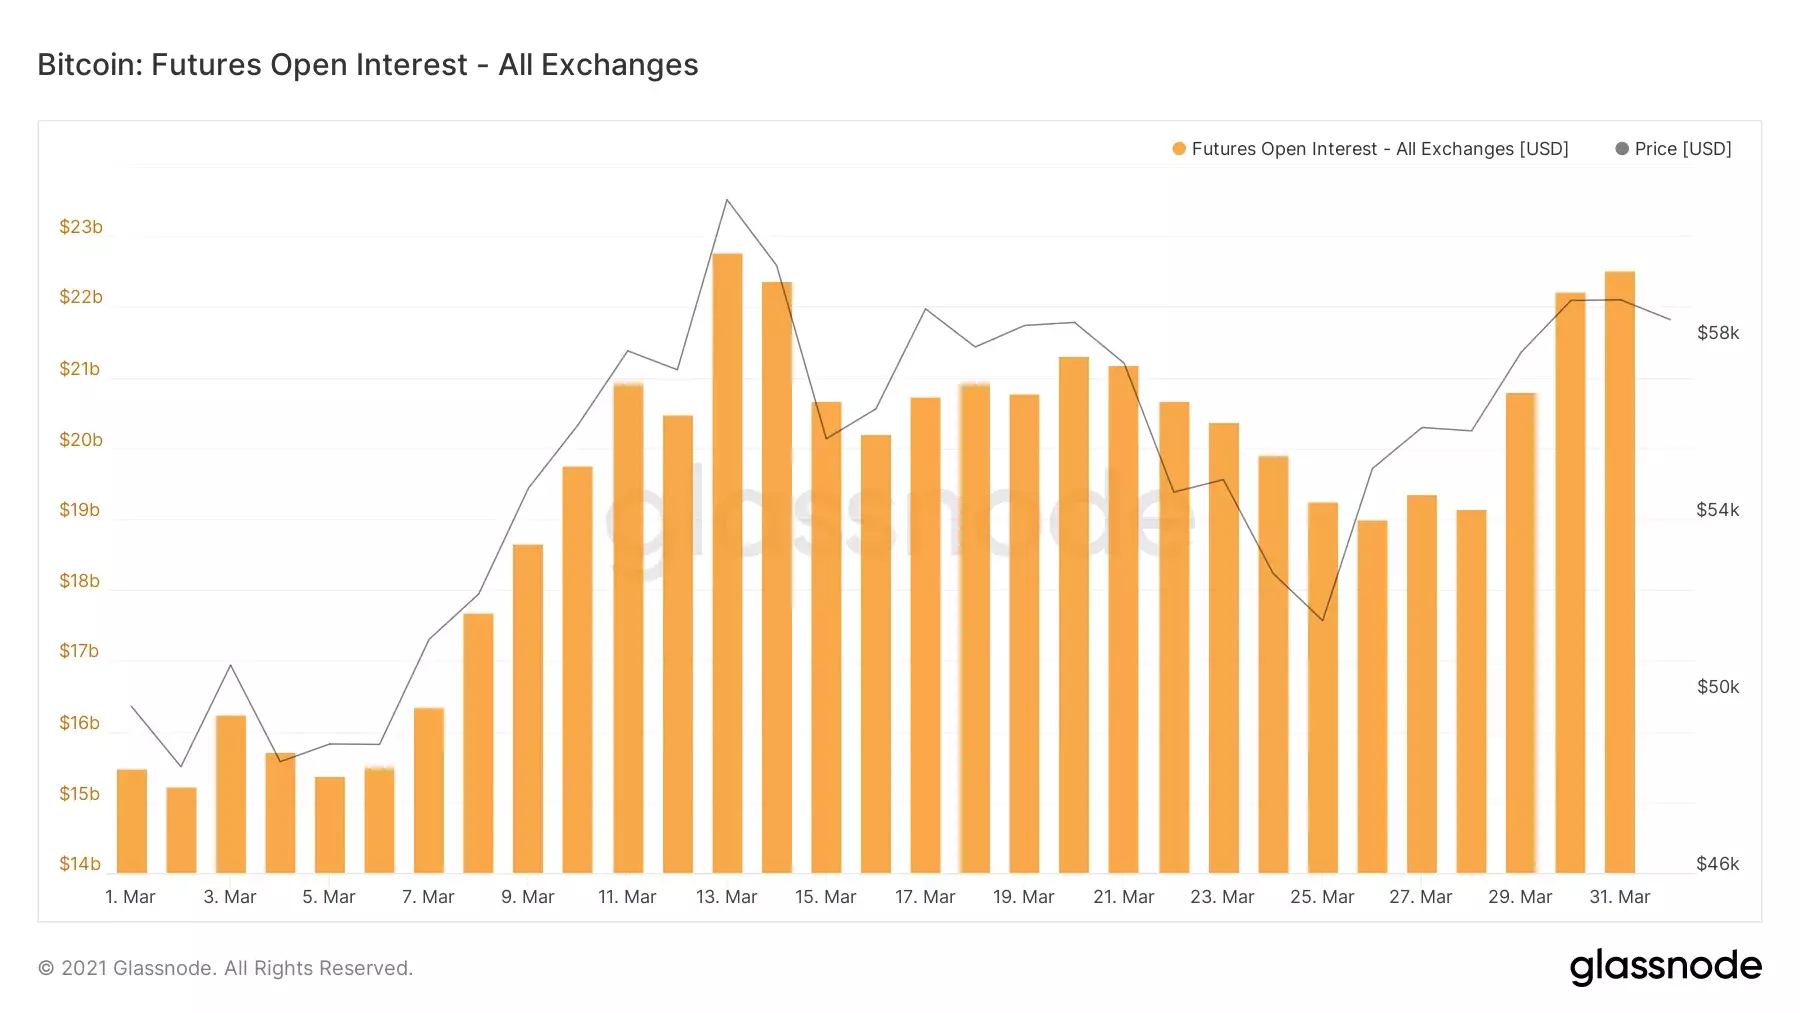Click the 2021 Glassnode copyright text
1800x1013 pixels.
click(225, 968)
